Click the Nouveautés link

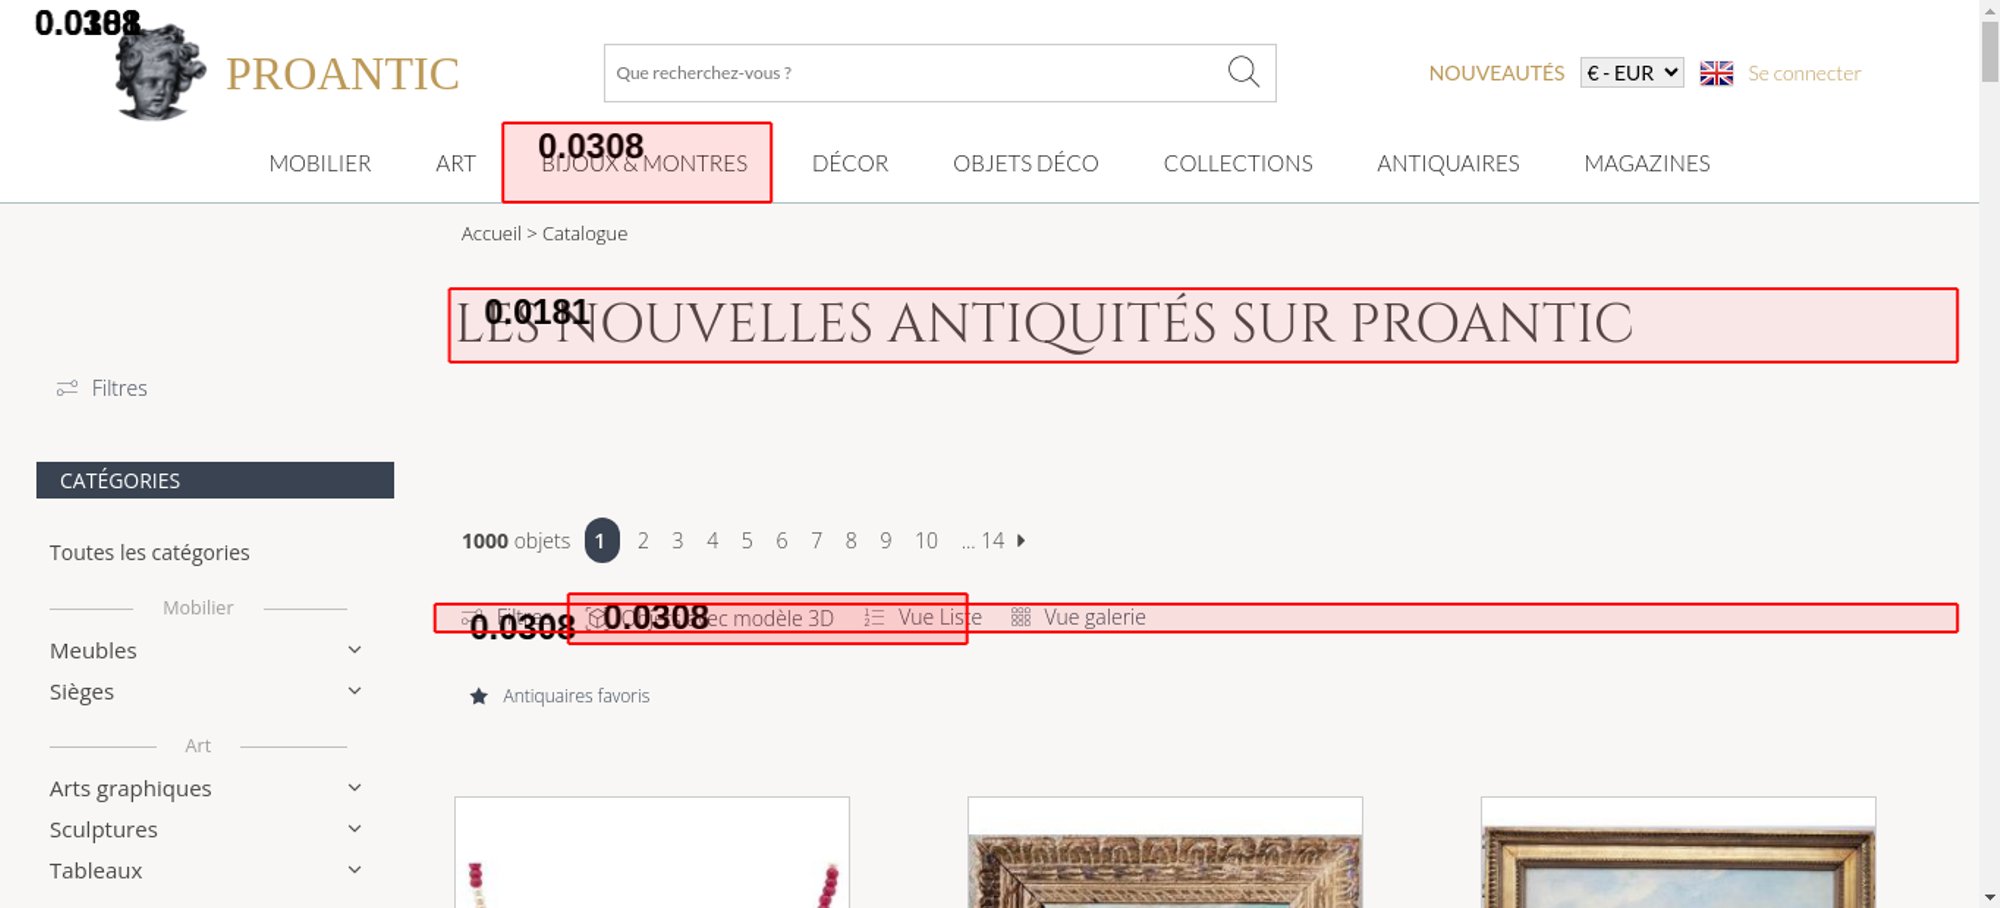click(1496, 73)
